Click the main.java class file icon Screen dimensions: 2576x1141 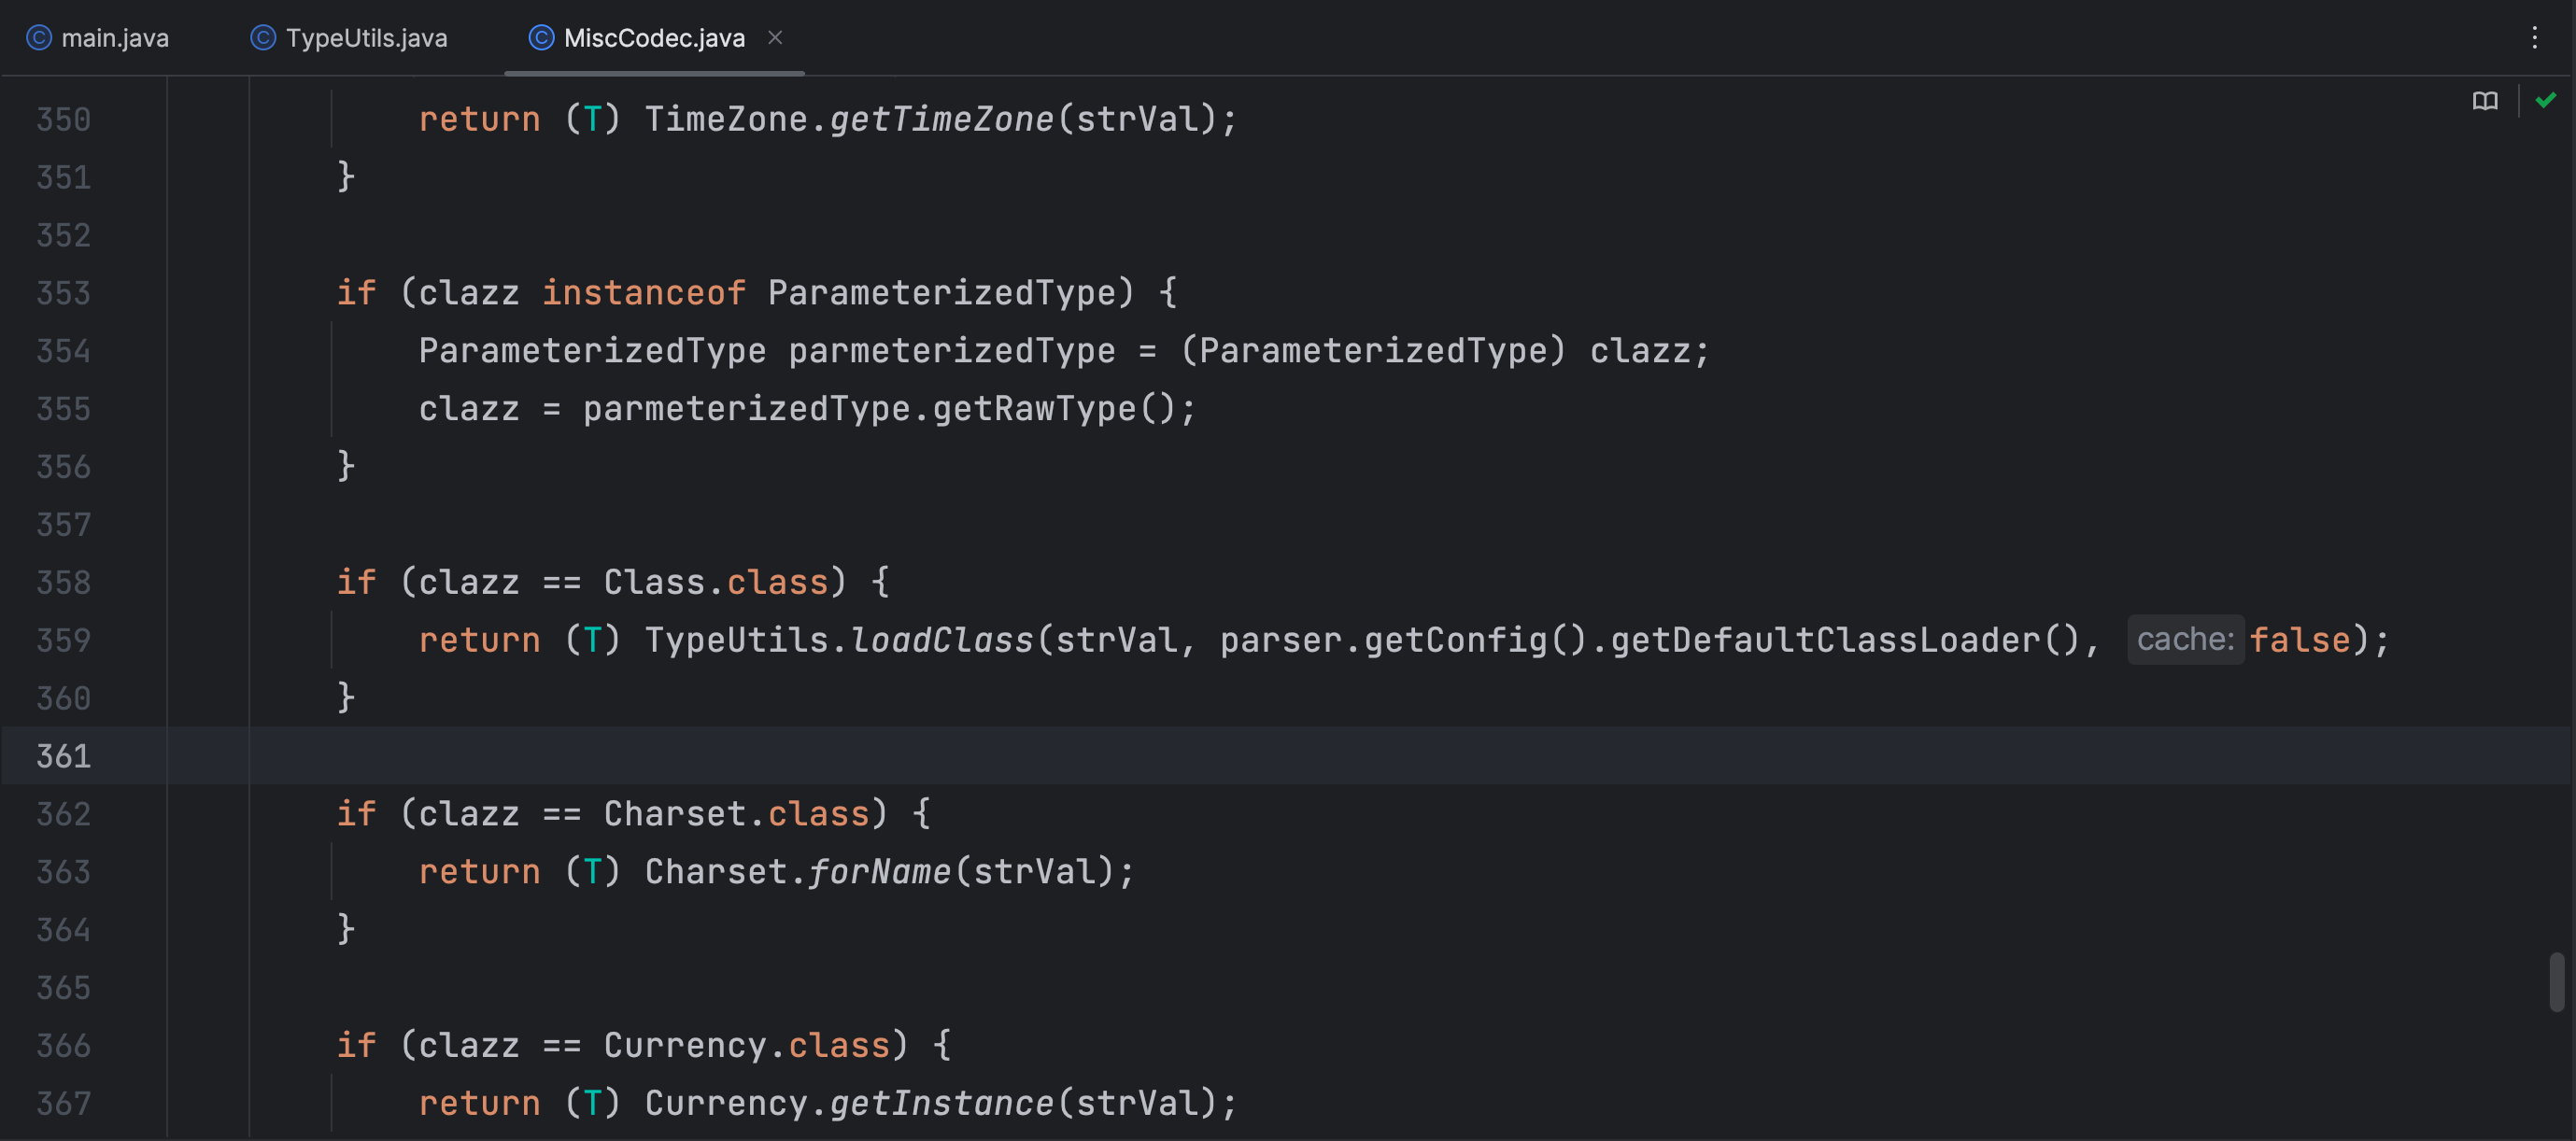coord(39,38)
